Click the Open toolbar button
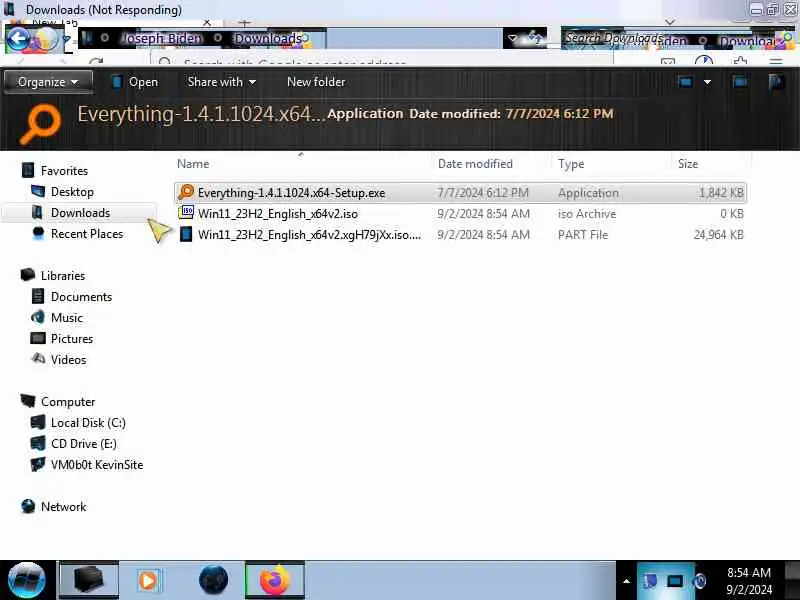The image size is (800, 600). click(135, 82)
